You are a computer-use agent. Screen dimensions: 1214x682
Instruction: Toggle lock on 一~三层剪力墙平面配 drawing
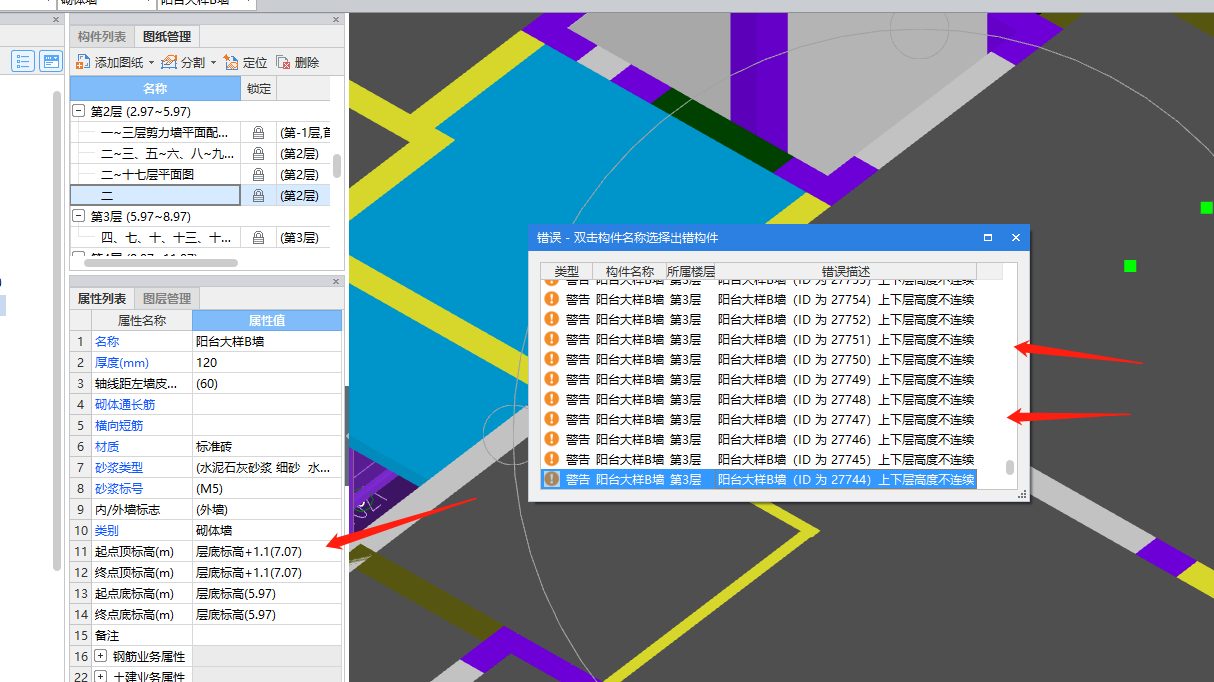(x=258, y=133)
